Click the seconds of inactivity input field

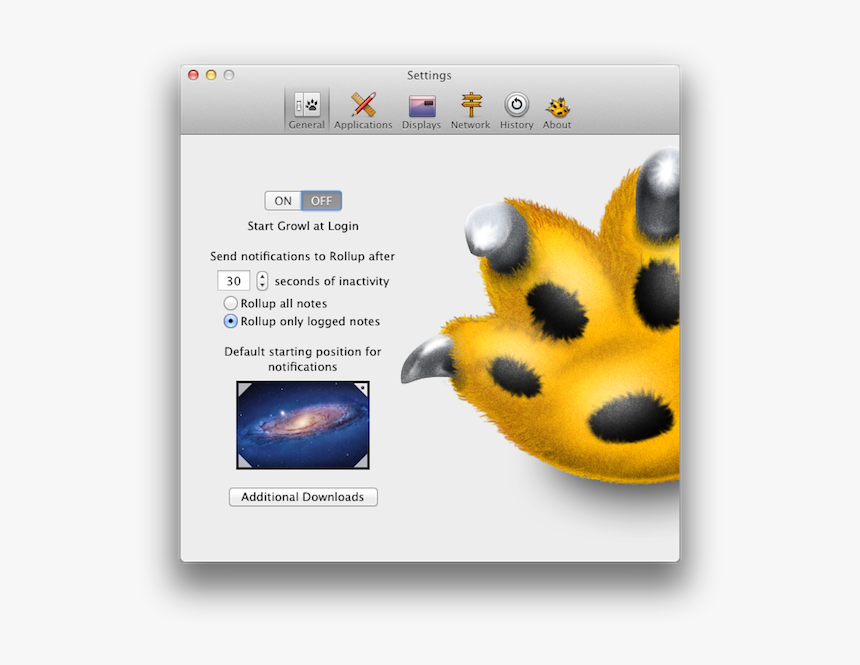coord(235,281)
